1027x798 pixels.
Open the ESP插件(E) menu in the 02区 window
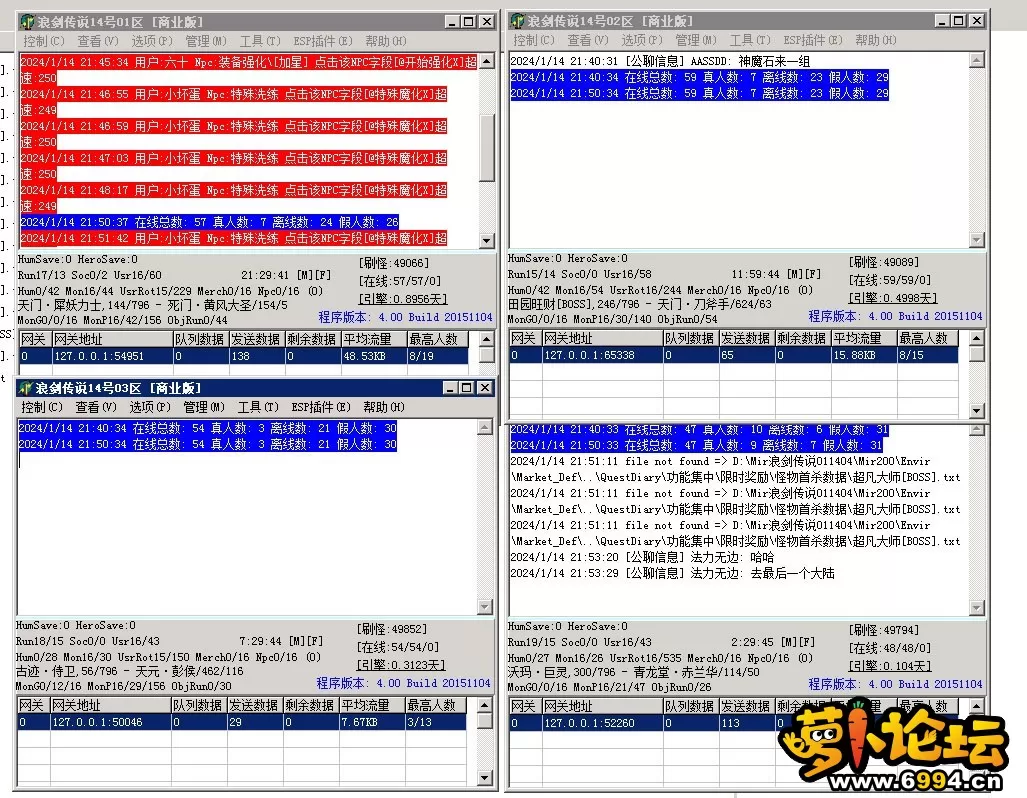click(x=812, y=41)
